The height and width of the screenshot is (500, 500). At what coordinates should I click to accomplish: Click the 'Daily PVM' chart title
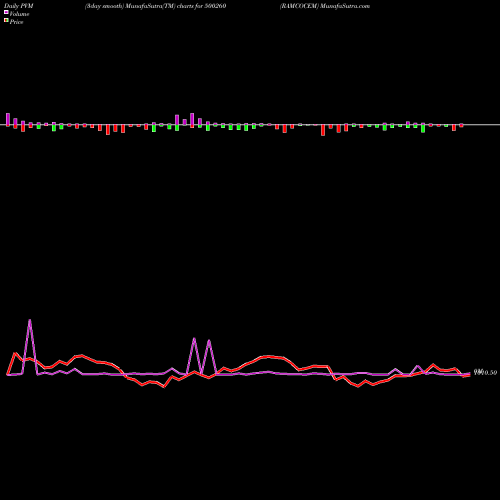pyautogui.click(x=19, y=6)
